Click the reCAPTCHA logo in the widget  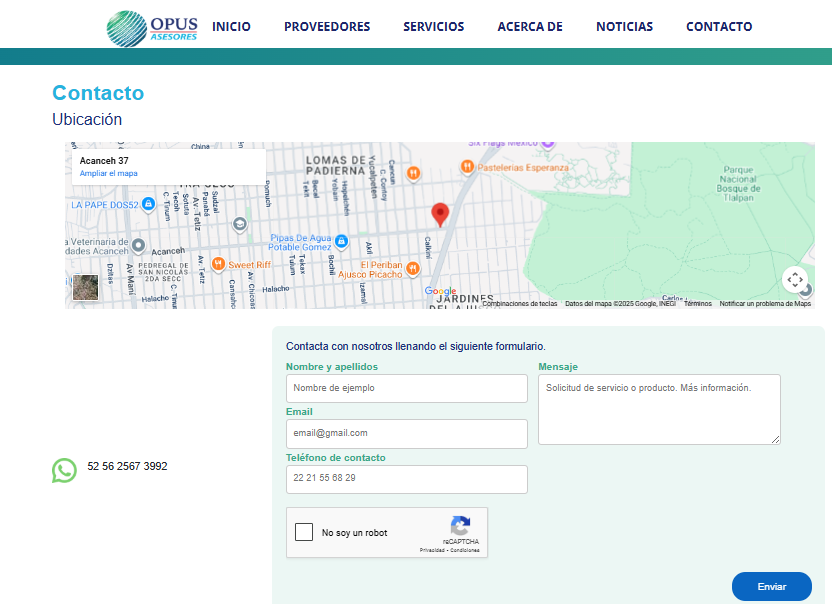[460, 527]
